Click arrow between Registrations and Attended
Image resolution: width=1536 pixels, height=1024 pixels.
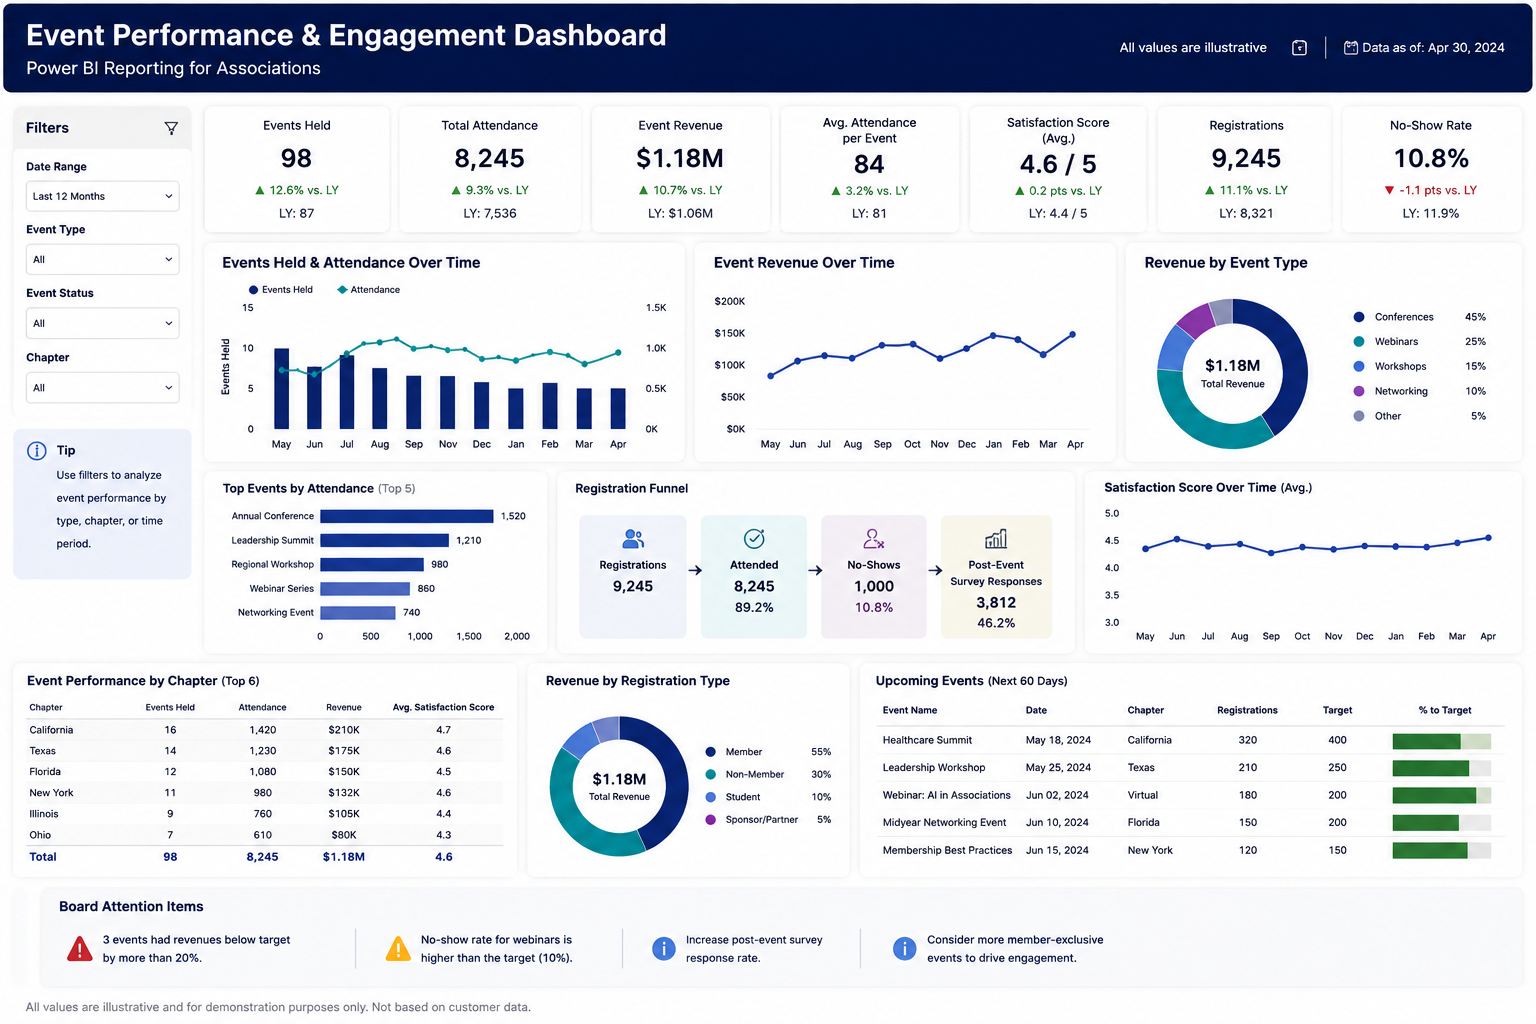point(695,570)
